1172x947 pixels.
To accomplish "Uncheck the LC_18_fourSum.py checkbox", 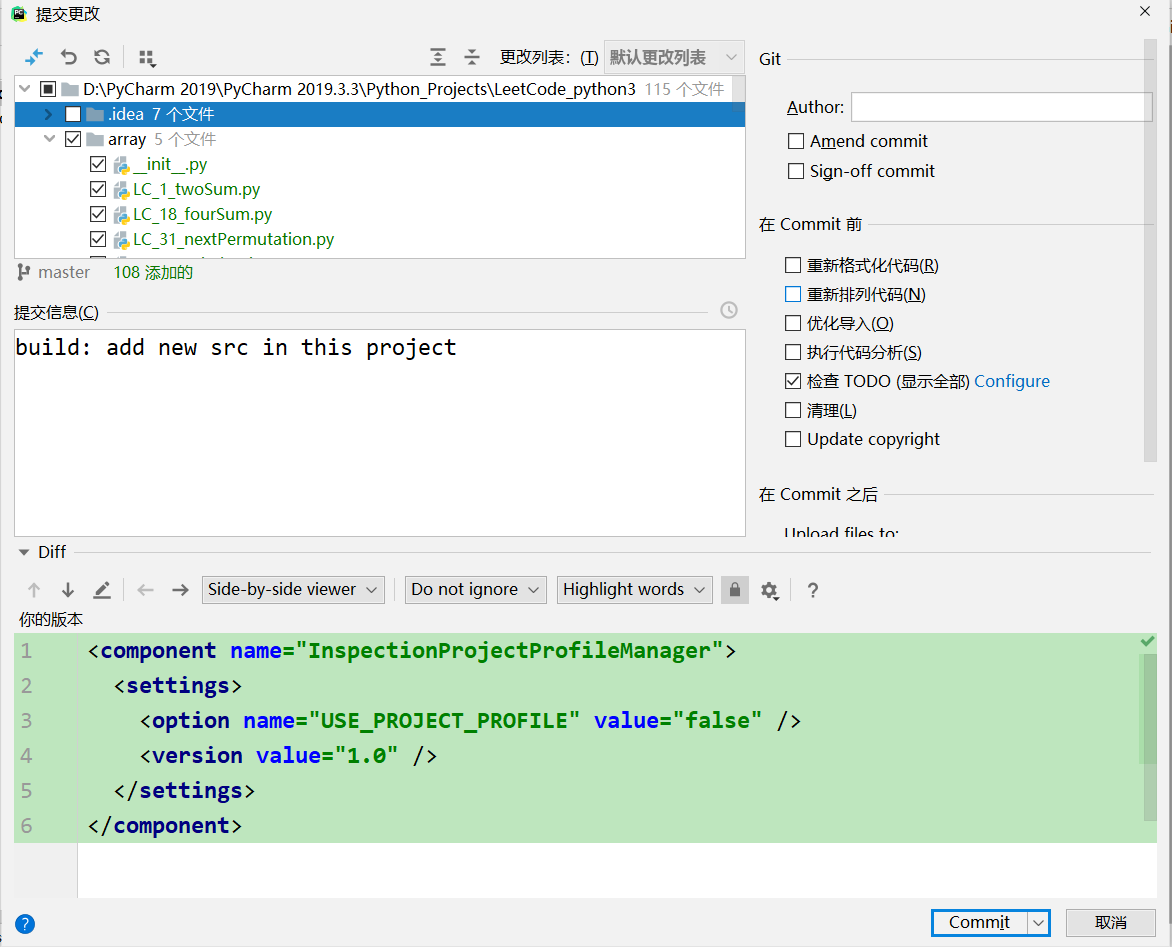I will (x=98, y=214).
